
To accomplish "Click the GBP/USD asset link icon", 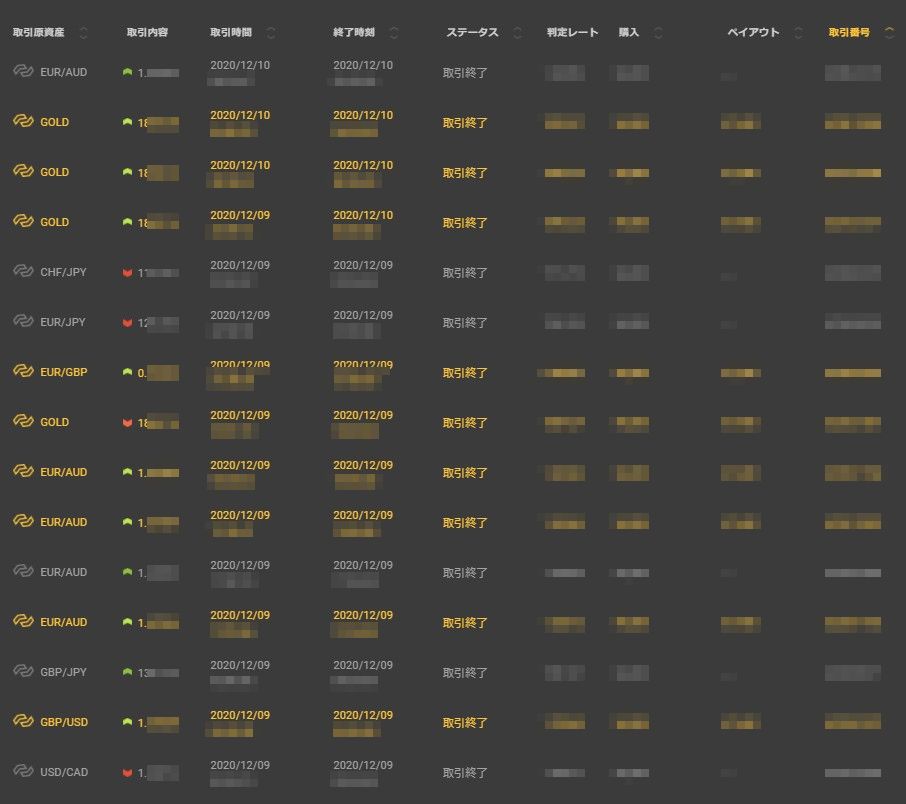I will [23, 721].
